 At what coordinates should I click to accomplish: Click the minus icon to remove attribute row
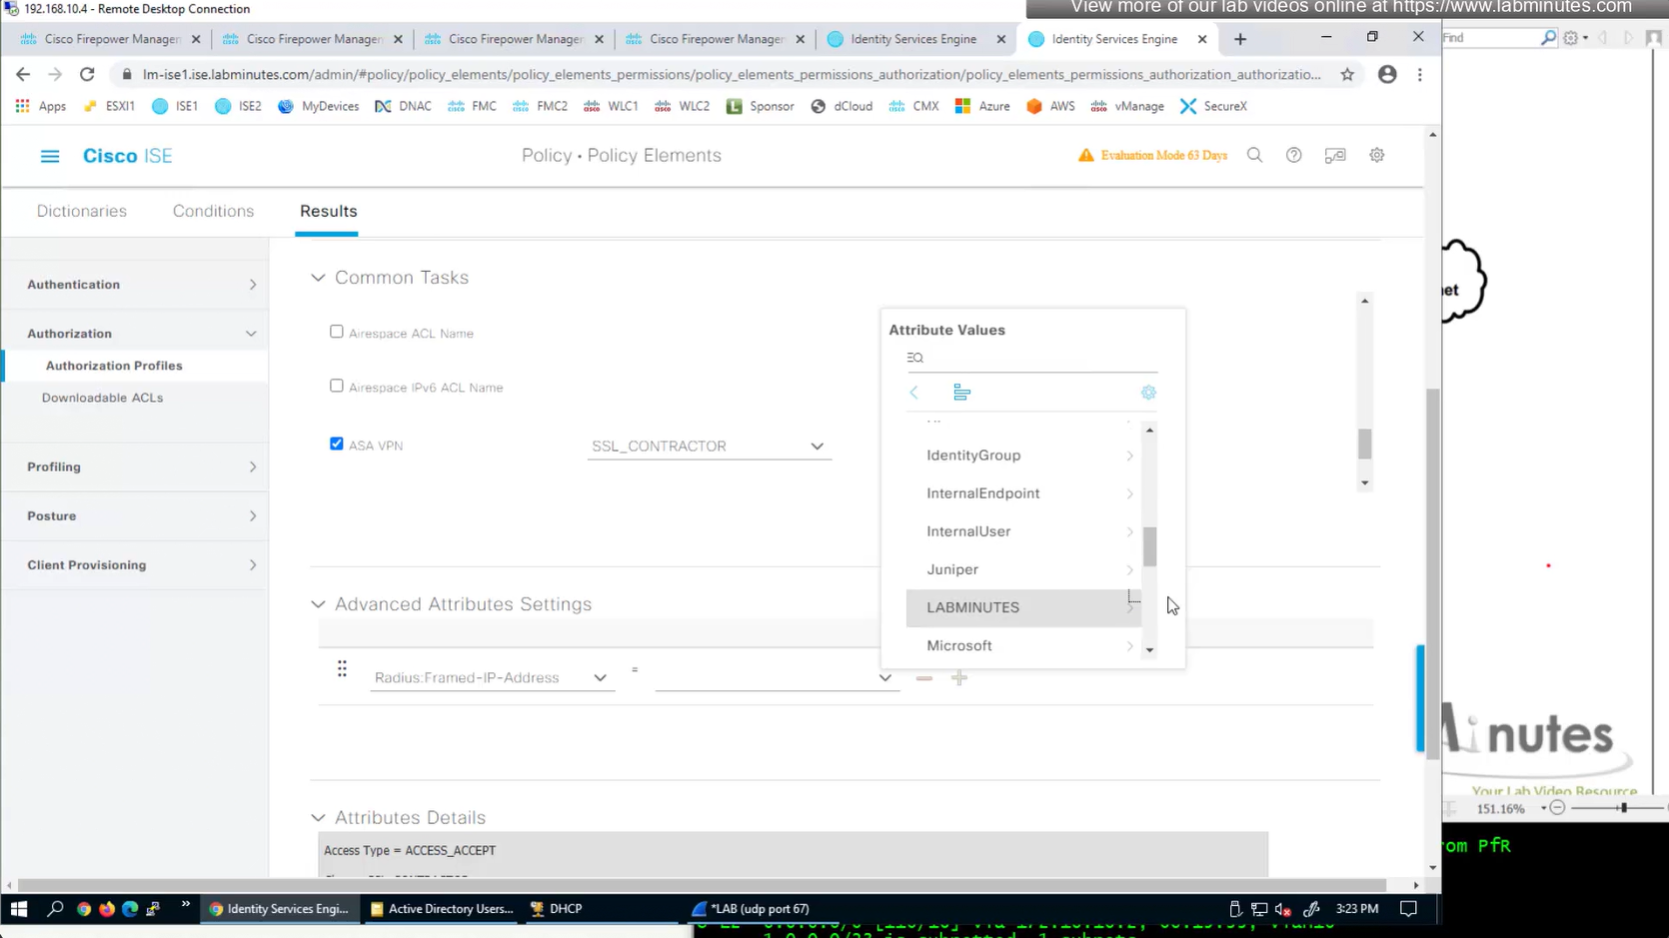click(x=924, y=678)
